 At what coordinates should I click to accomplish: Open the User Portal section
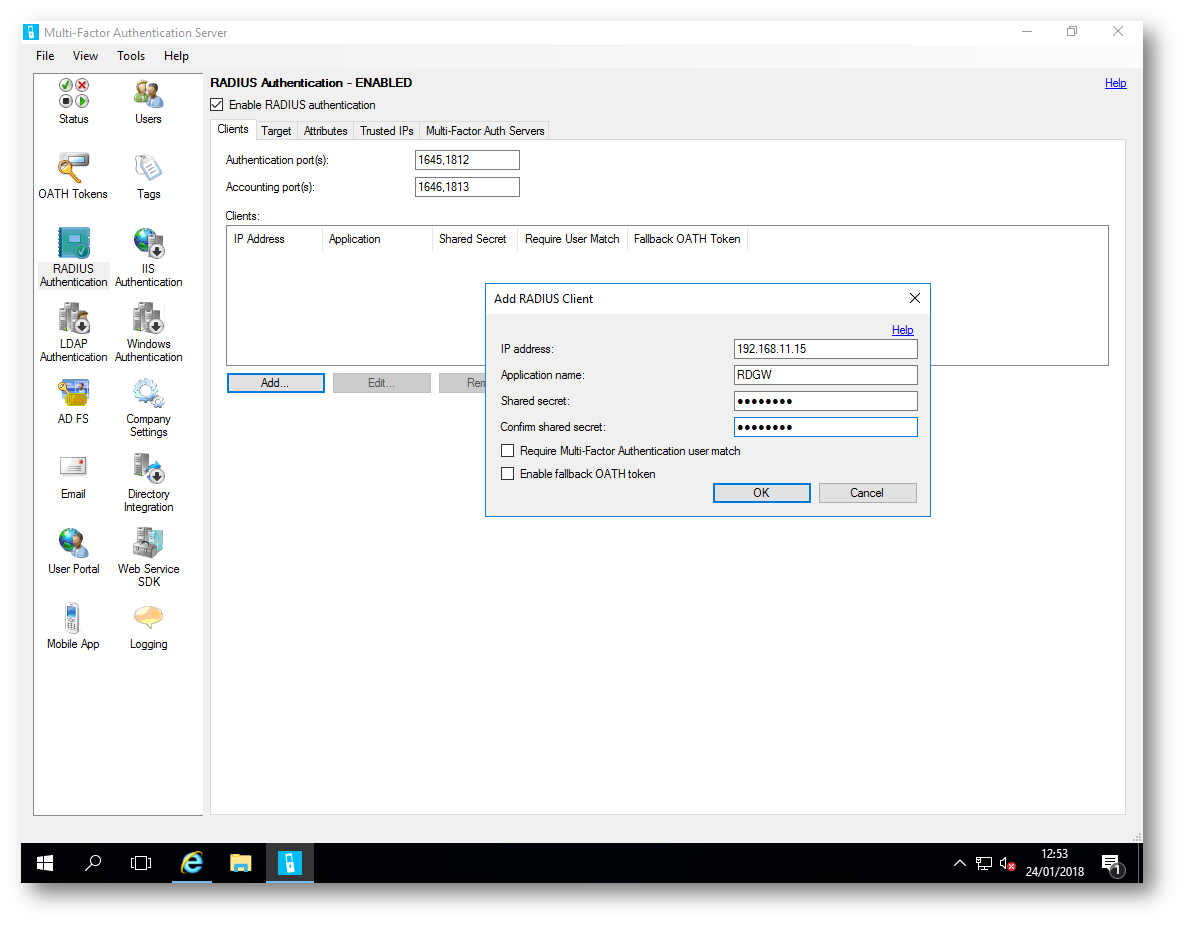(73, 551)
